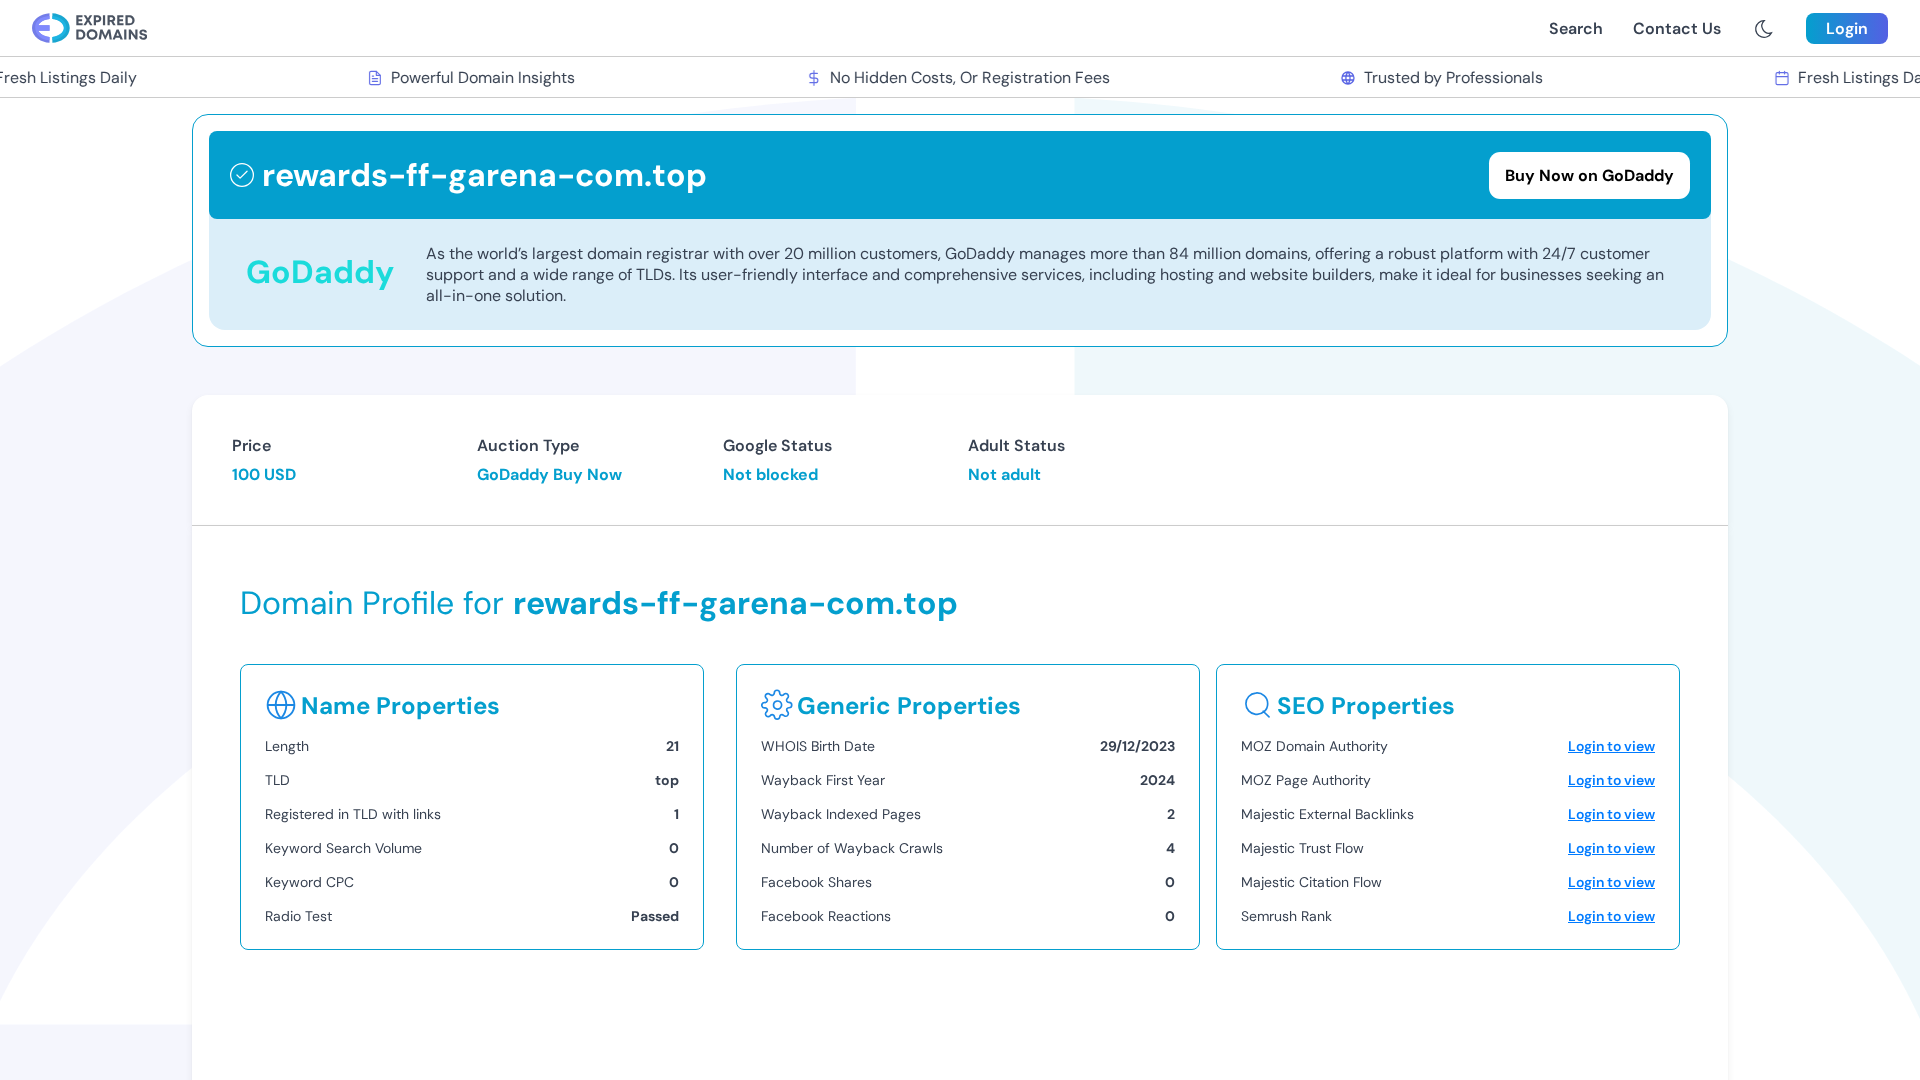Click the WHOIS Birth Date value 29/12/2023
The height and width of the screenshot is (1080, 1920).
click(1137, 746)
